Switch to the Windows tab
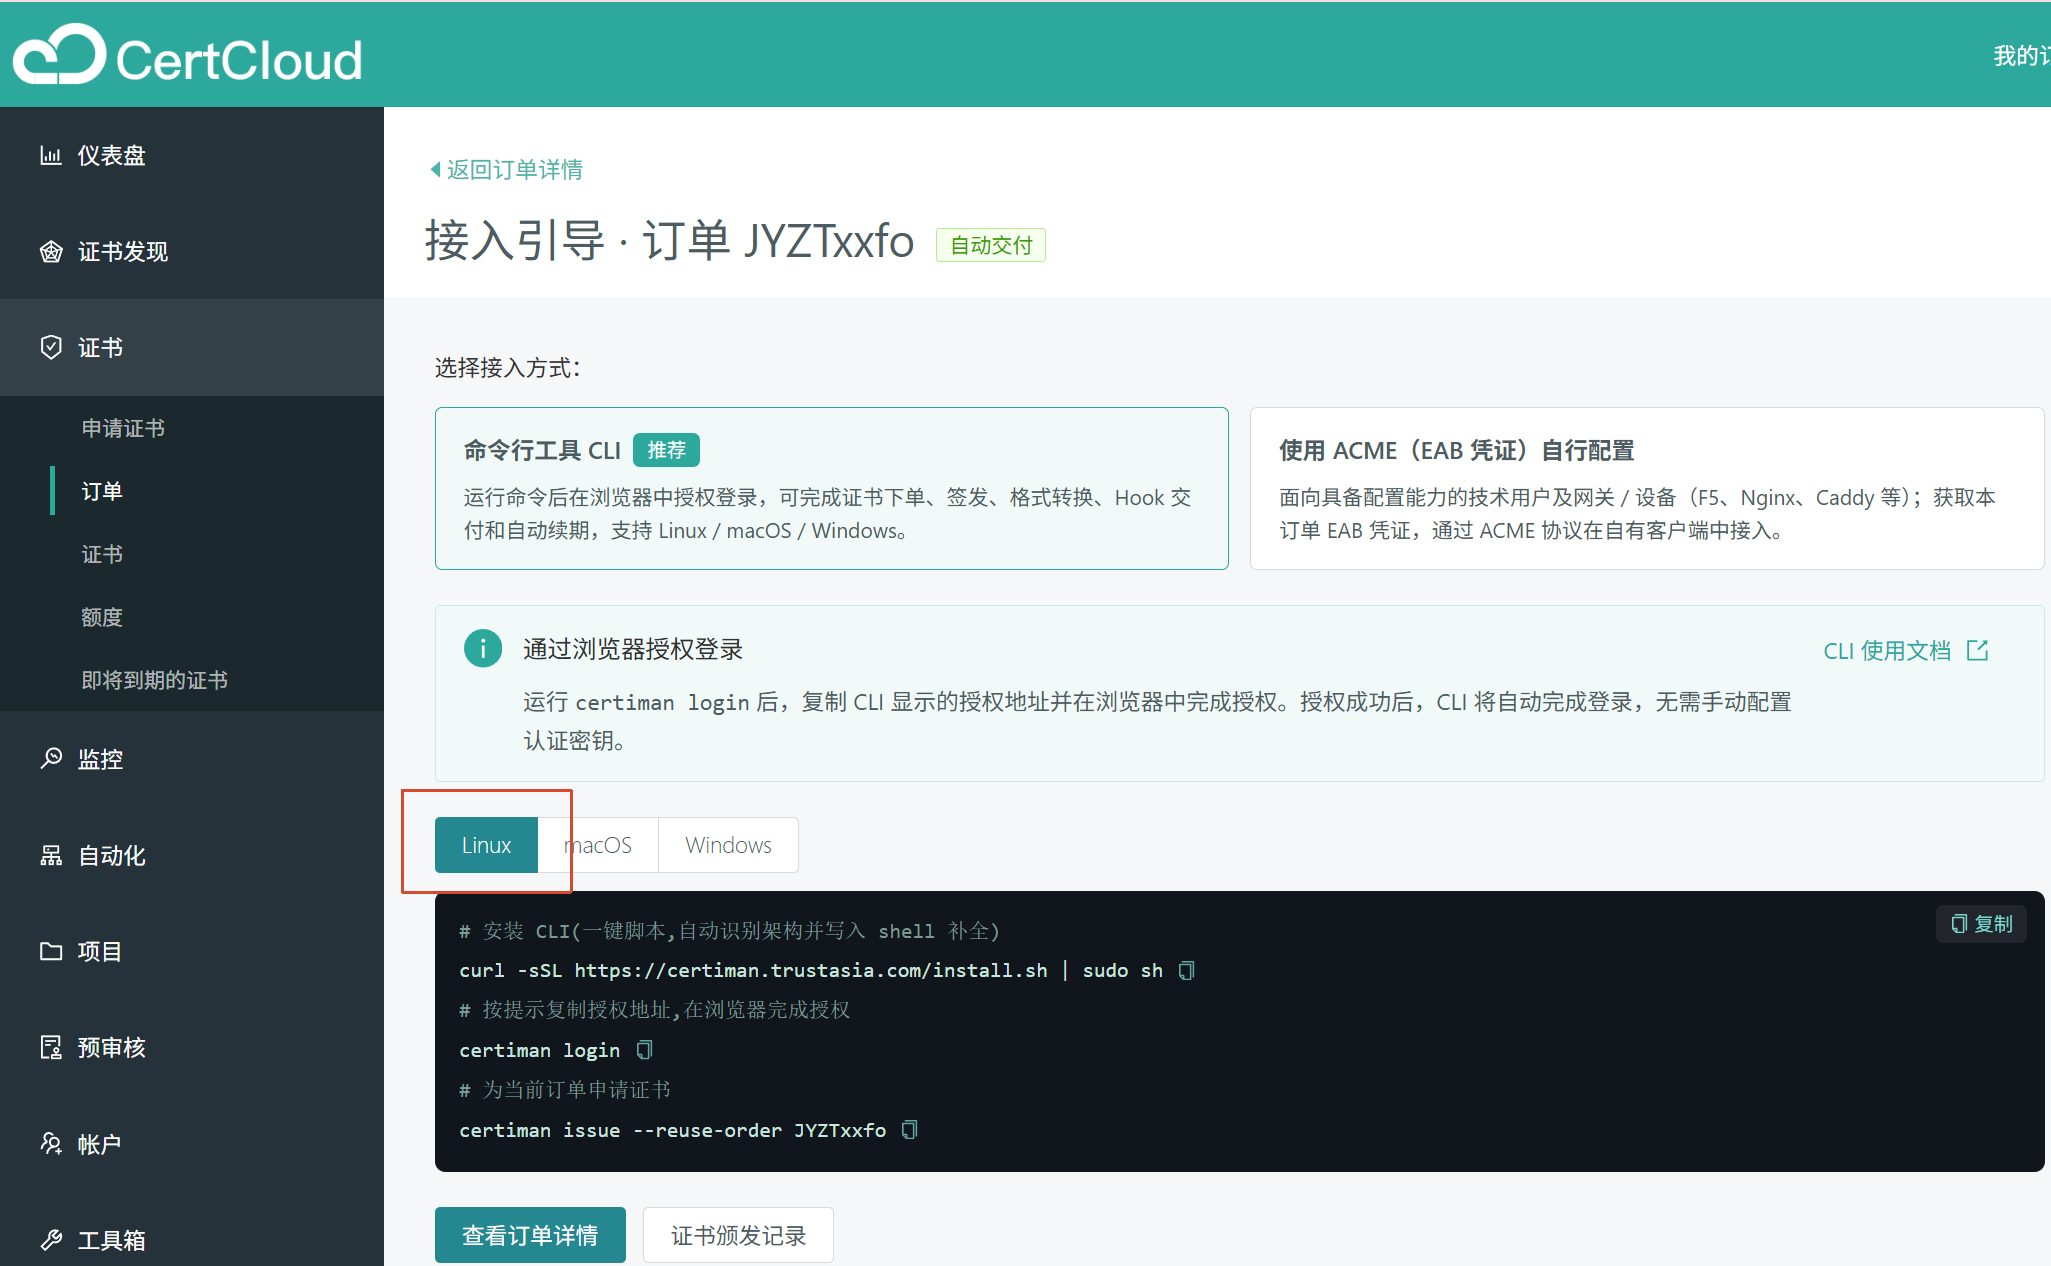This screenshot has height=1266, width=2051. (x=728, y=845)
